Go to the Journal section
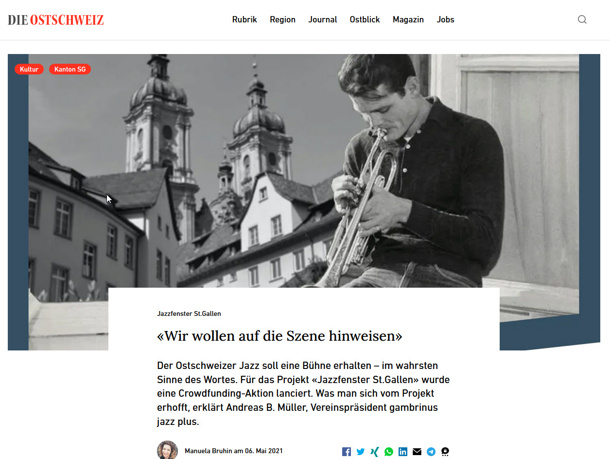The image size is (610, 459). pyautogui.click(x=323, y=19)
